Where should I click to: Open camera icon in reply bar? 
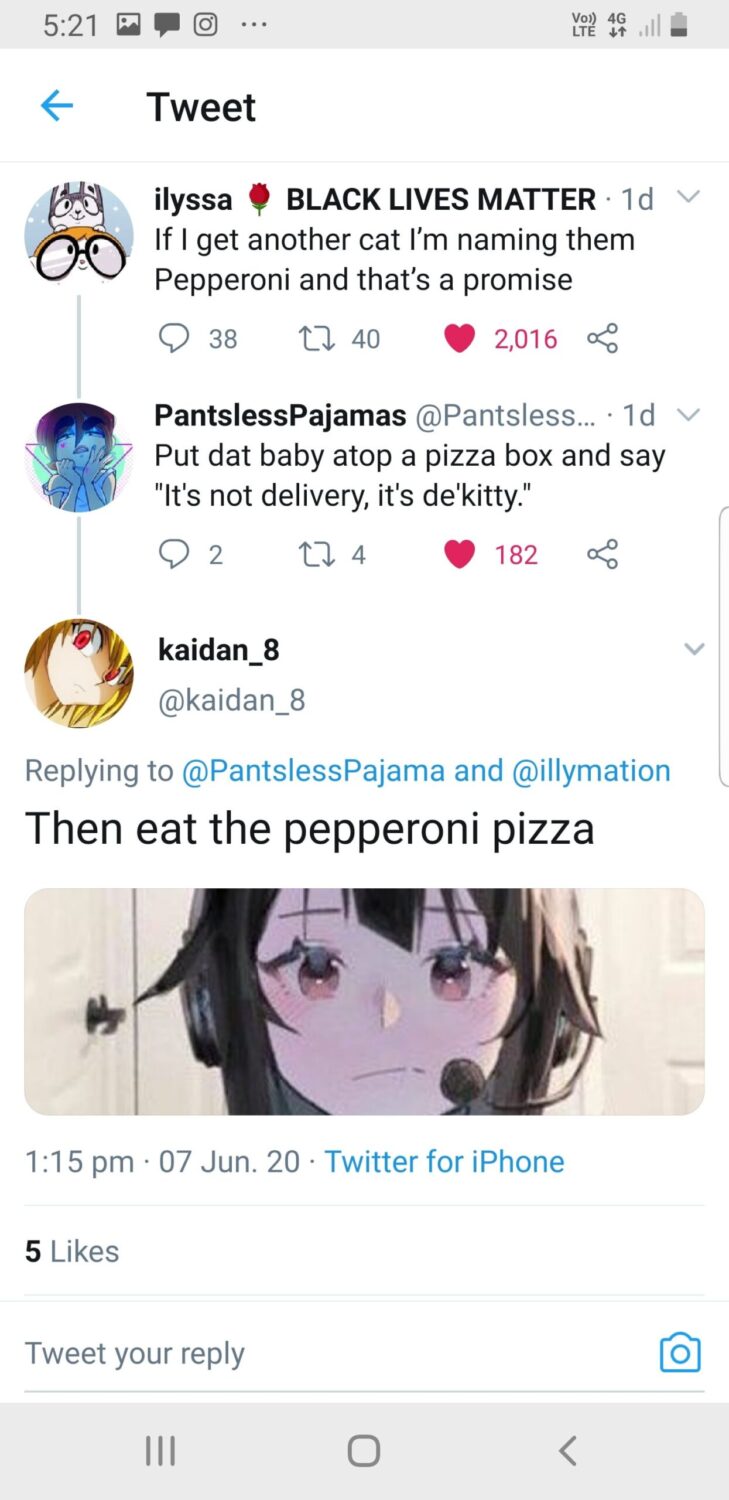point(680,1353)
